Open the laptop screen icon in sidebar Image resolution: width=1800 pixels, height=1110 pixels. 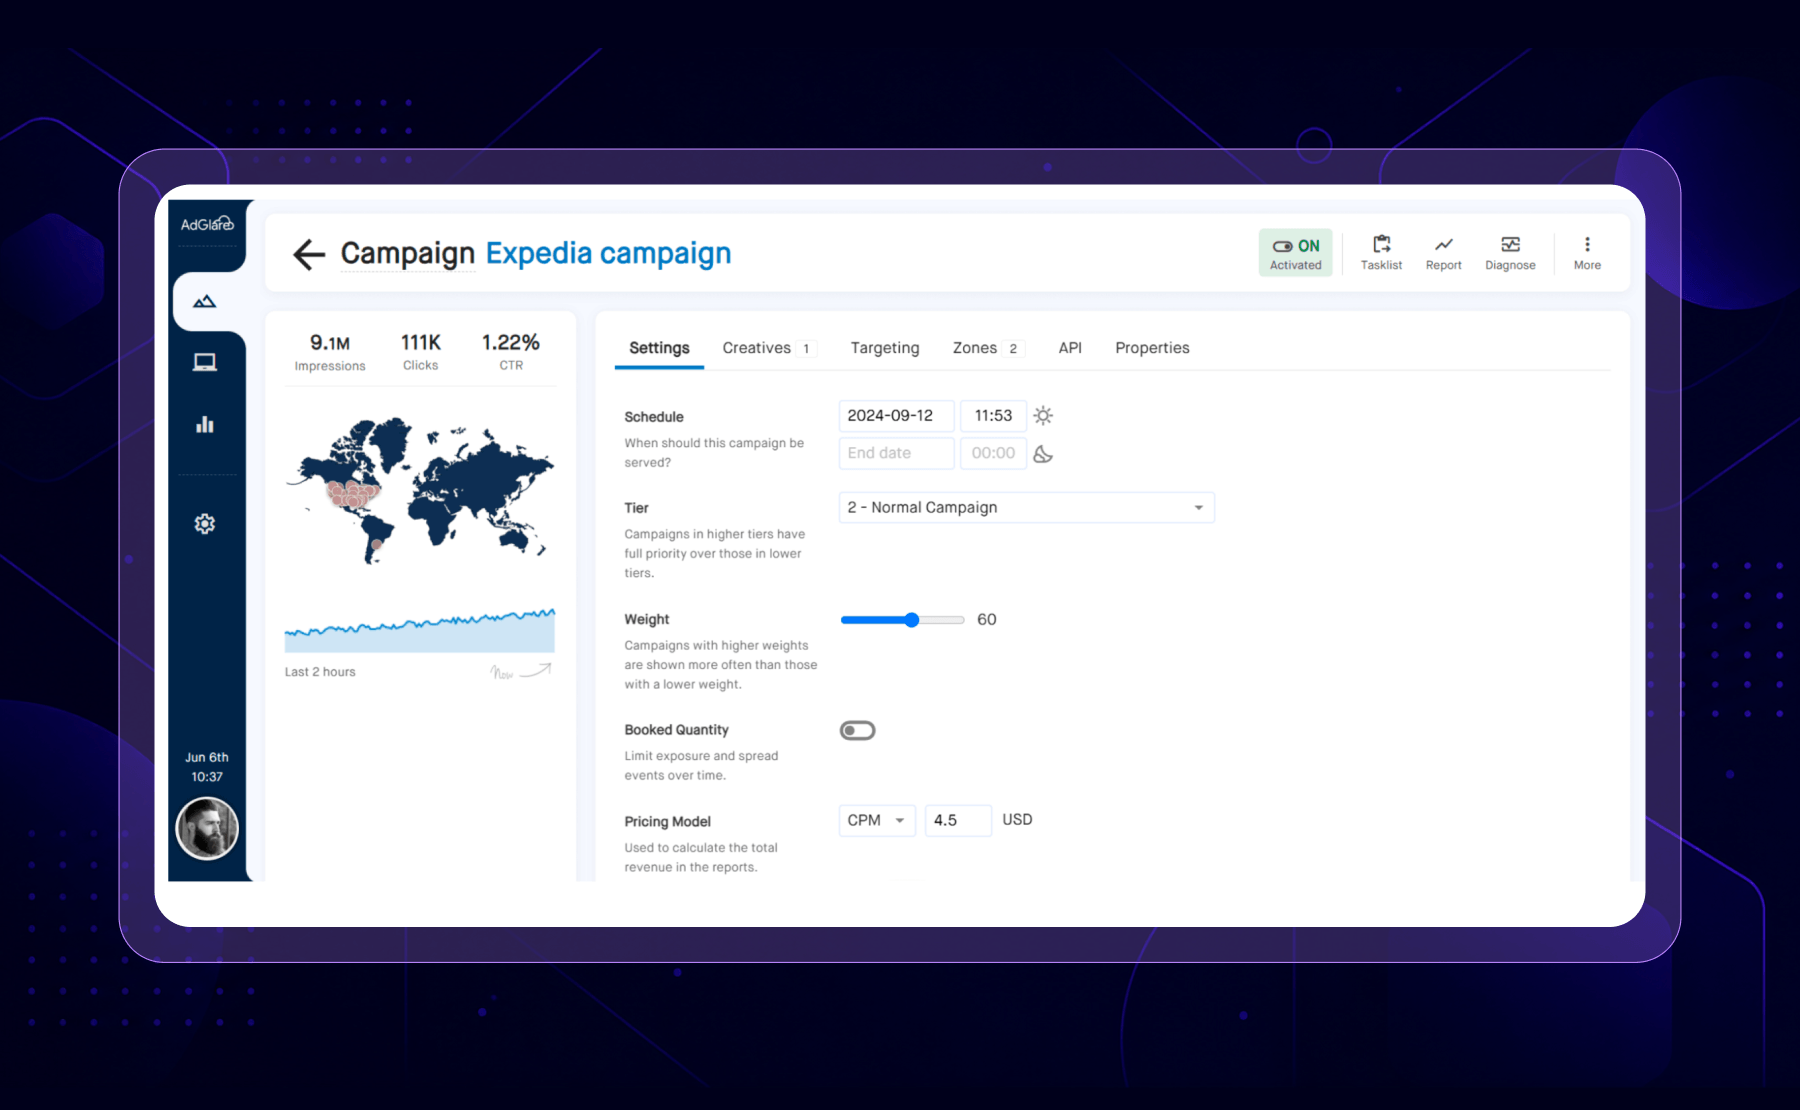point(205,362)
